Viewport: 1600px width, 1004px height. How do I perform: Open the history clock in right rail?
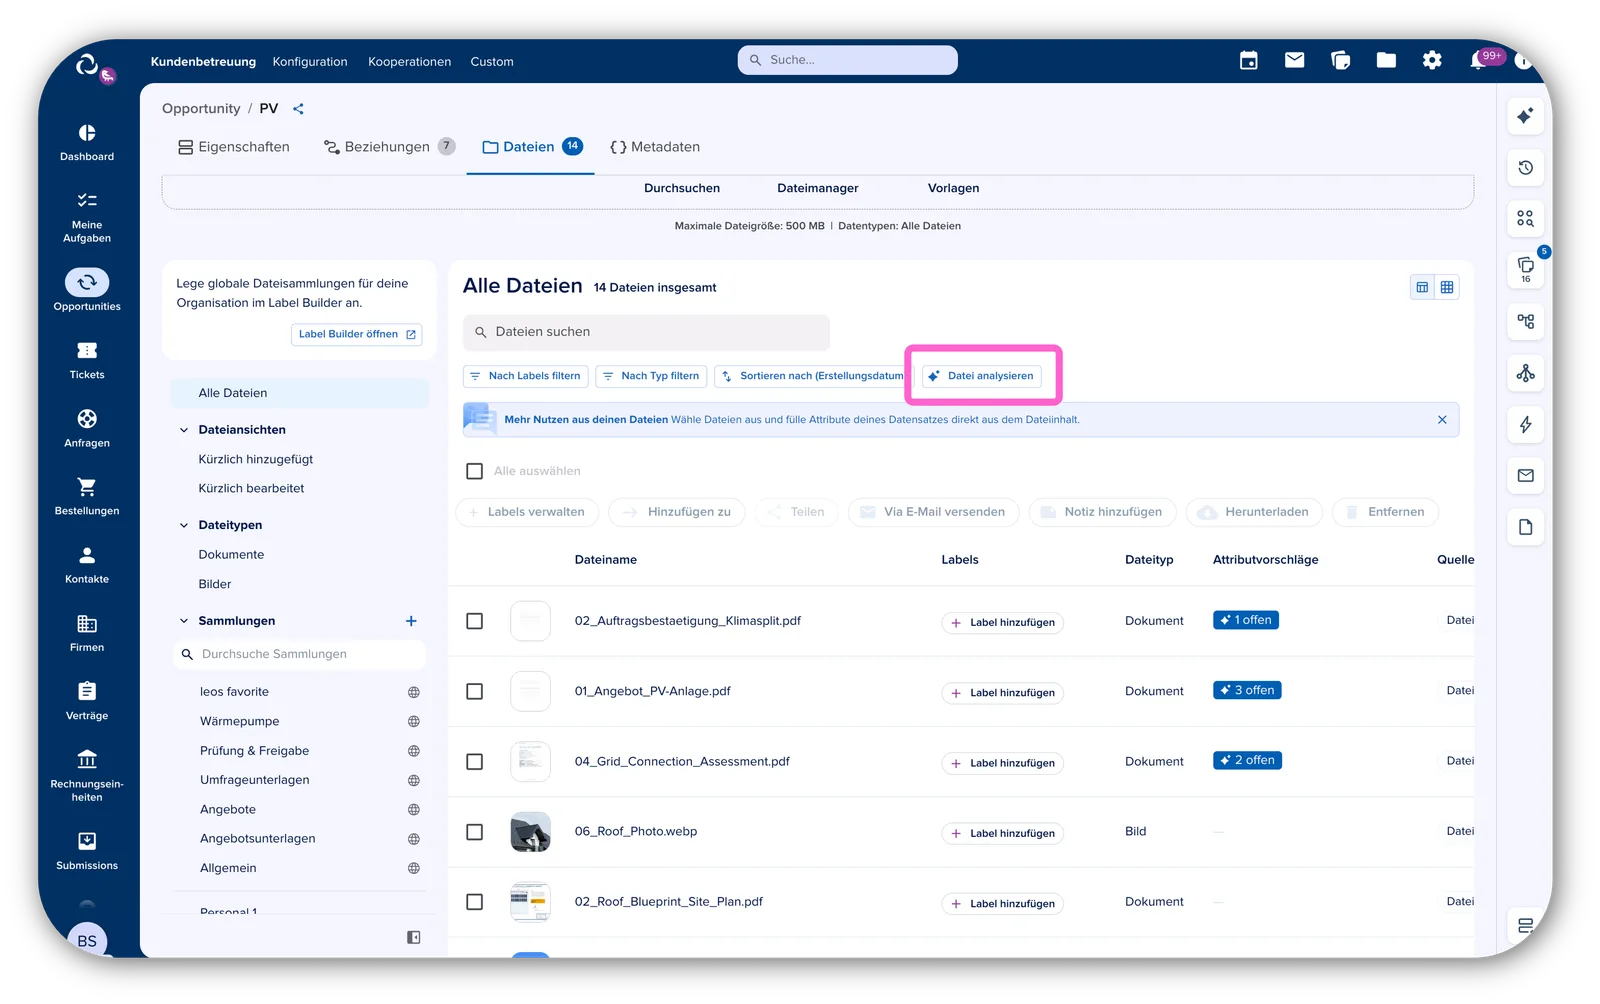1525,168
